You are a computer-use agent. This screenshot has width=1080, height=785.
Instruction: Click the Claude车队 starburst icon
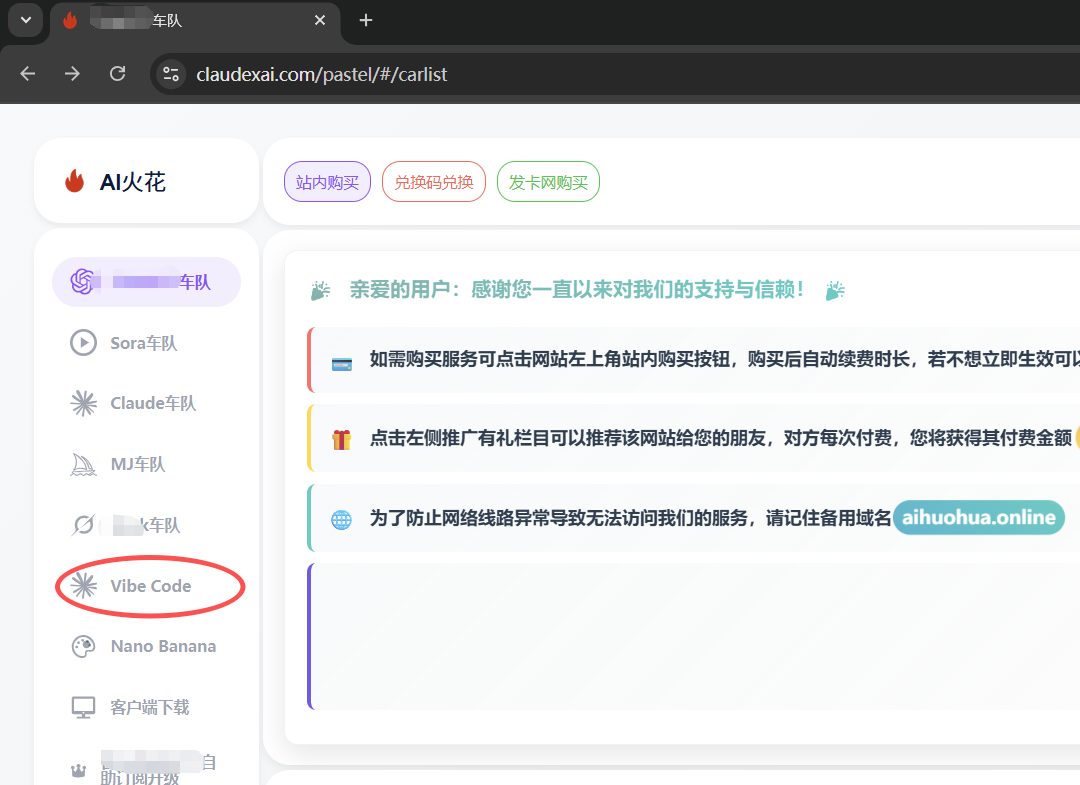83,403
